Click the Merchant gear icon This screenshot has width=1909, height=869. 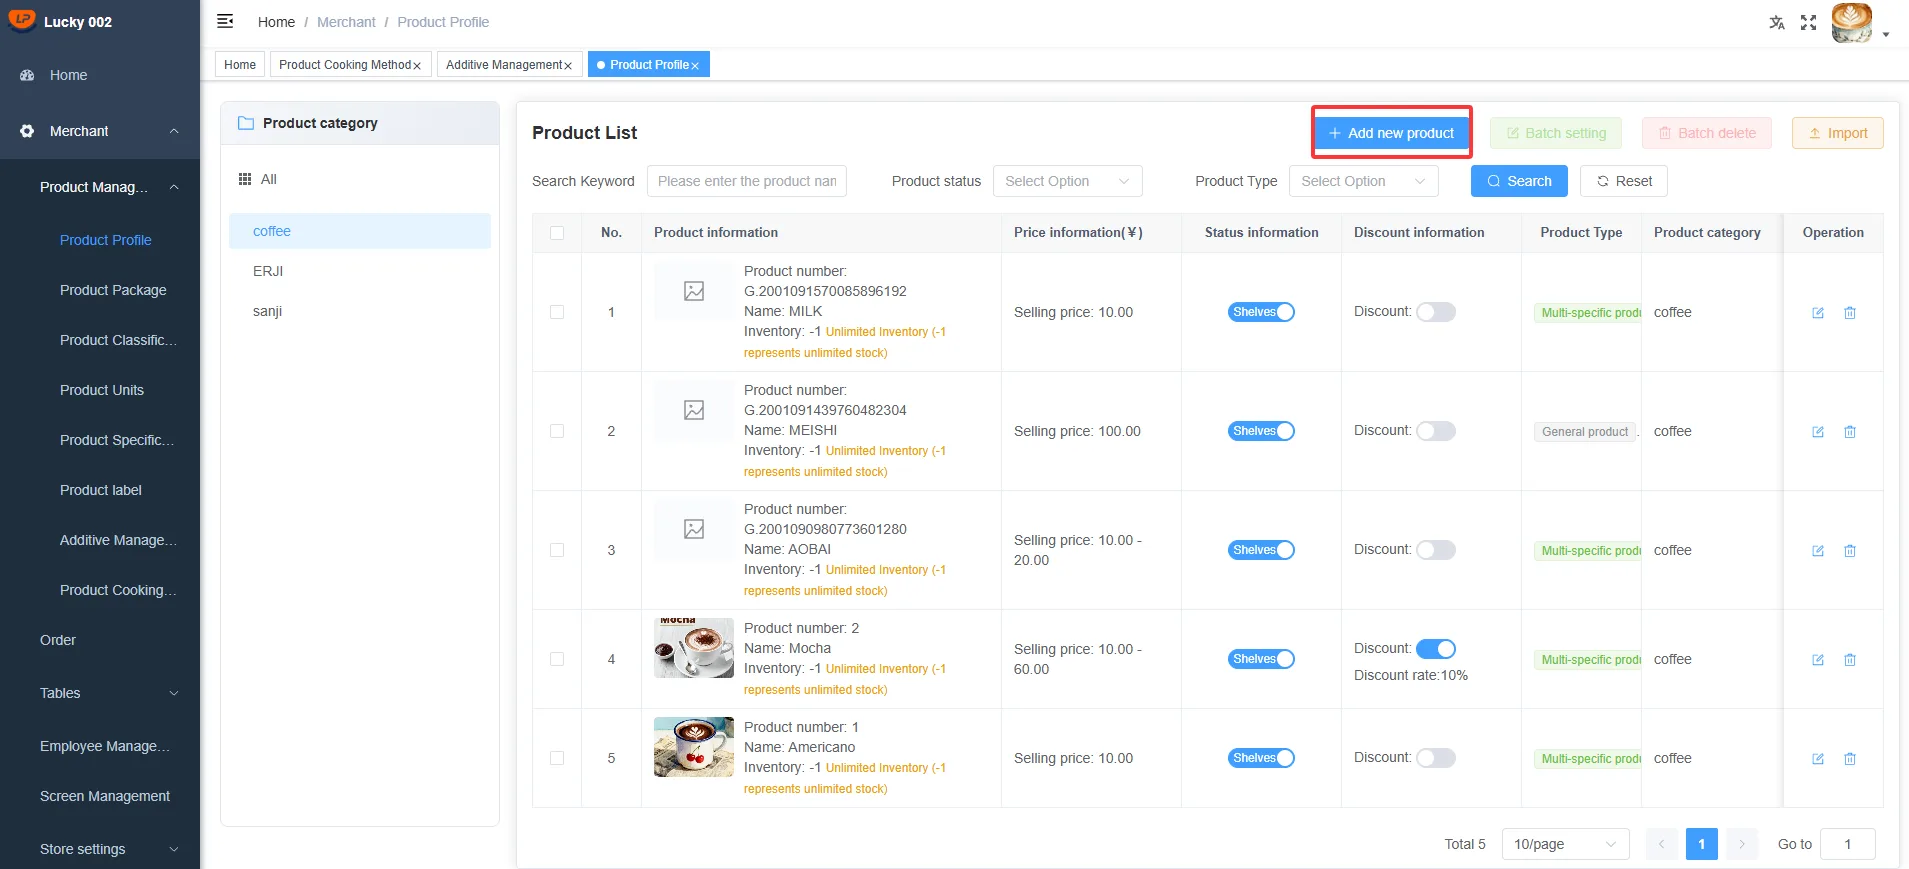tap(27, 131)
